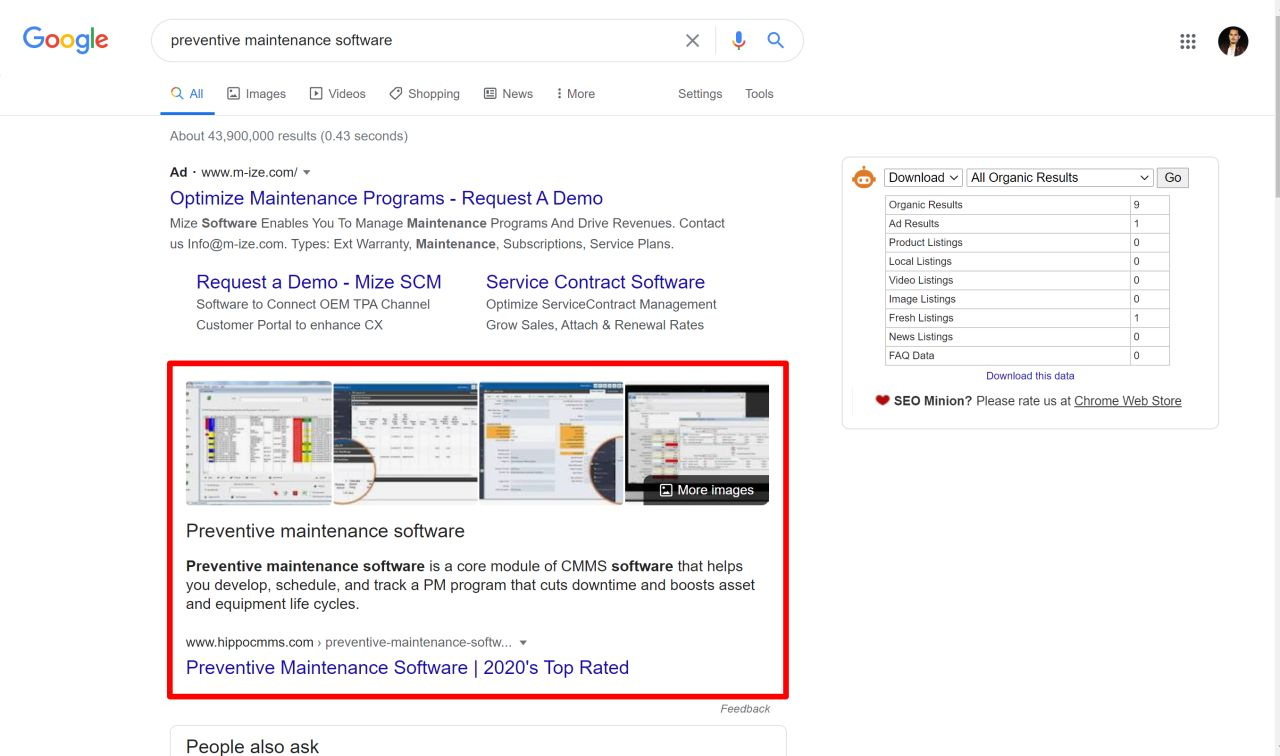
Task: Click the Fresh Listings row label
Action: click(x=922, y=318)
